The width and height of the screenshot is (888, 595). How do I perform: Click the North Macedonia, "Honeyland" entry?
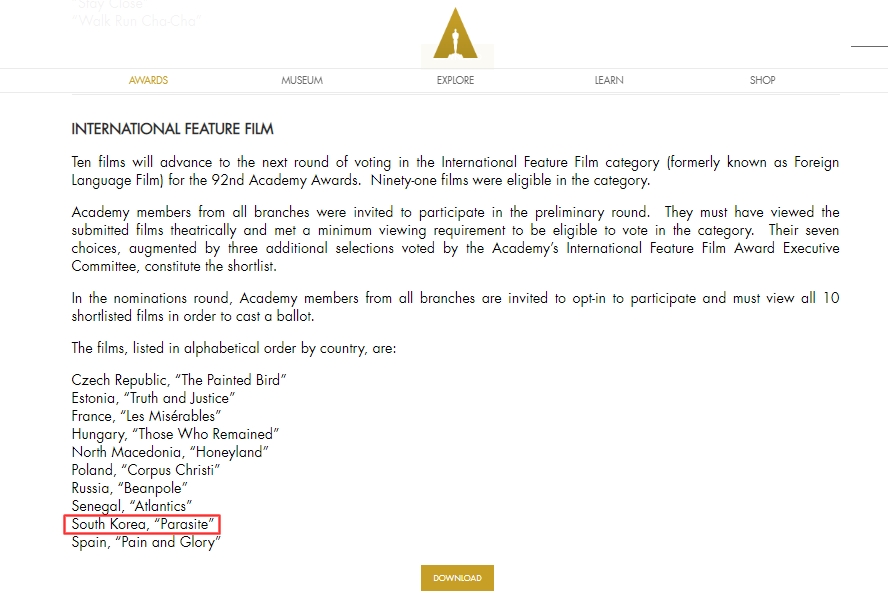170,452
